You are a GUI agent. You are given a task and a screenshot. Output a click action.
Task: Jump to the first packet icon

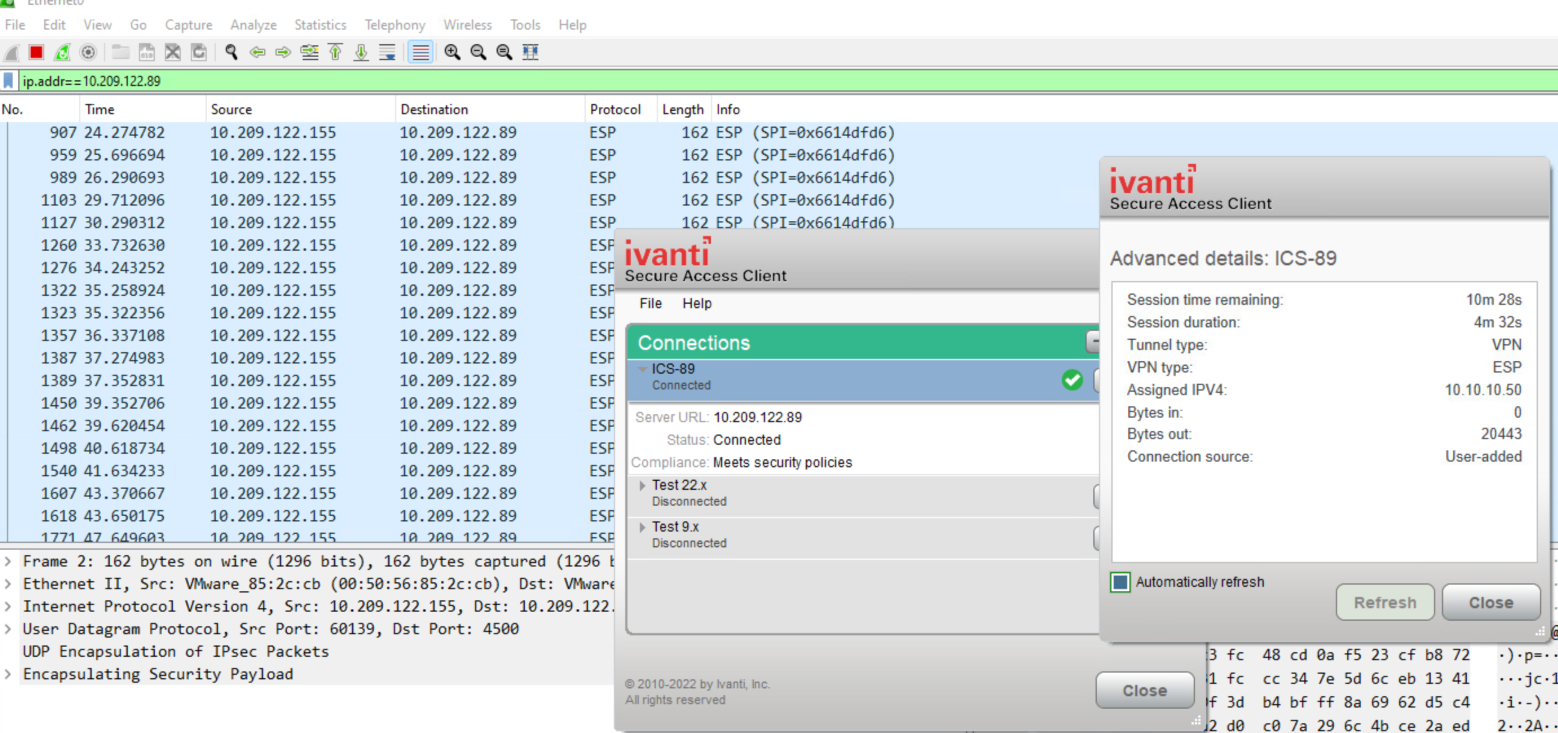click(335, 53)
